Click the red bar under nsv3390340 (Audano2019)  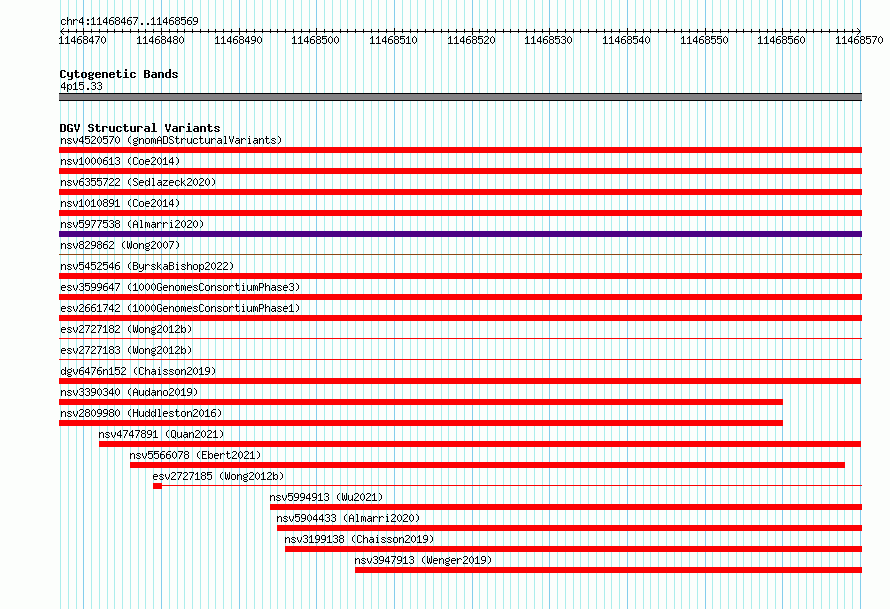pyautogui.click(x=421, y=402)
